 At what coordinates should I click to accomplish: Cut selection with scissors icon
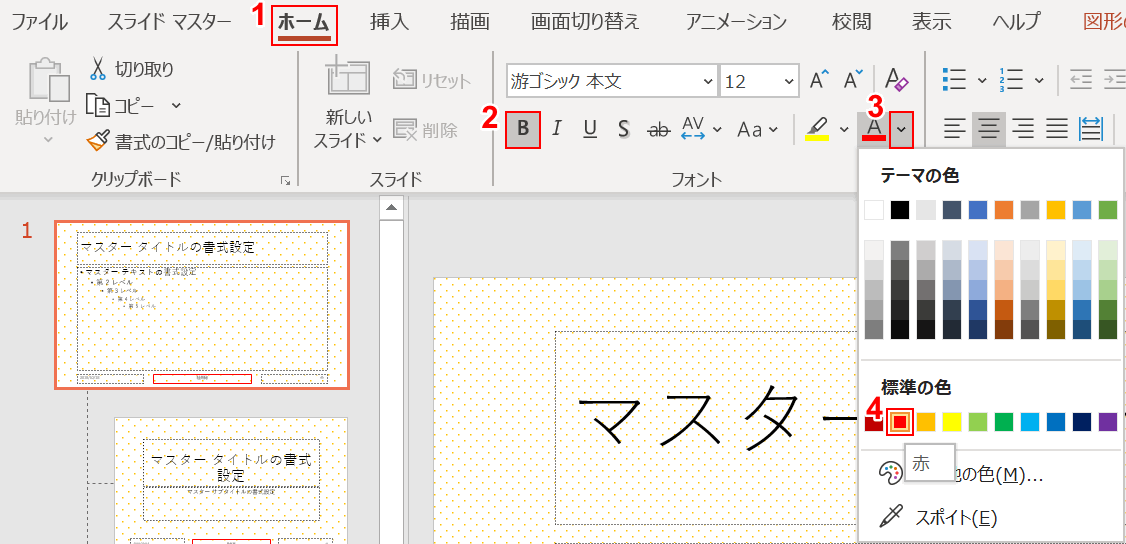point(98,69)
